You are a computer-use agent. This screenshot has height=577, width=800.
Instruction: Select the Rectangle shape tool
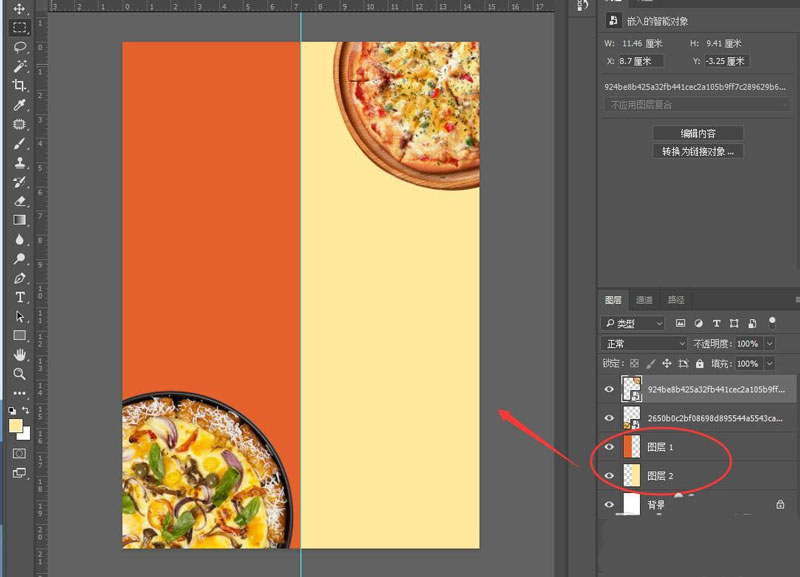coord(19,335)
